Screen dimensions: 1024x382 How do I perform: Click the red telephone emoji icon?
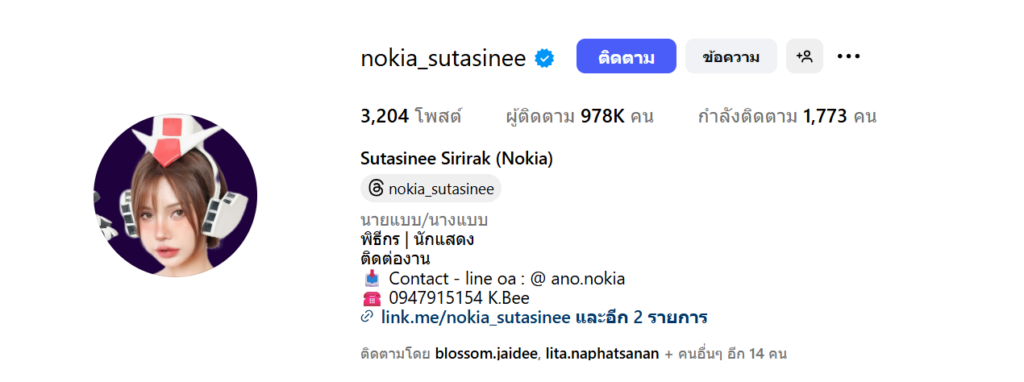pyautogui.click(x=371, y=298)
